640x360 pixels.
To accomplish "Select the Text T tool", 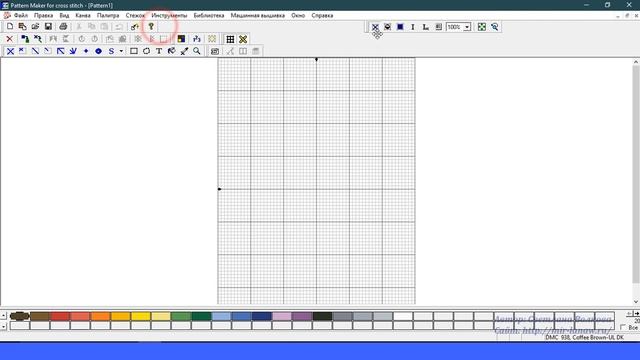I will coord(159,51).
